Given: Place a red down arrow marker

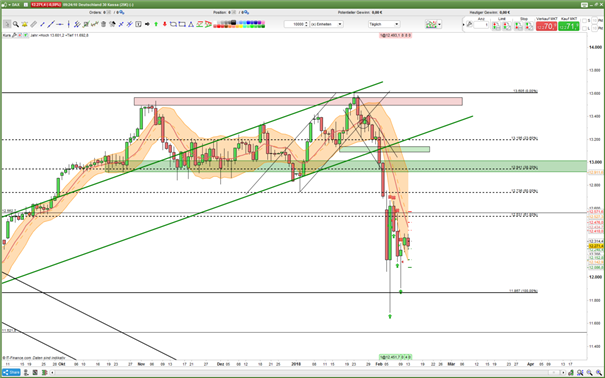Looking at the screenshot, I should pos(165,24).
